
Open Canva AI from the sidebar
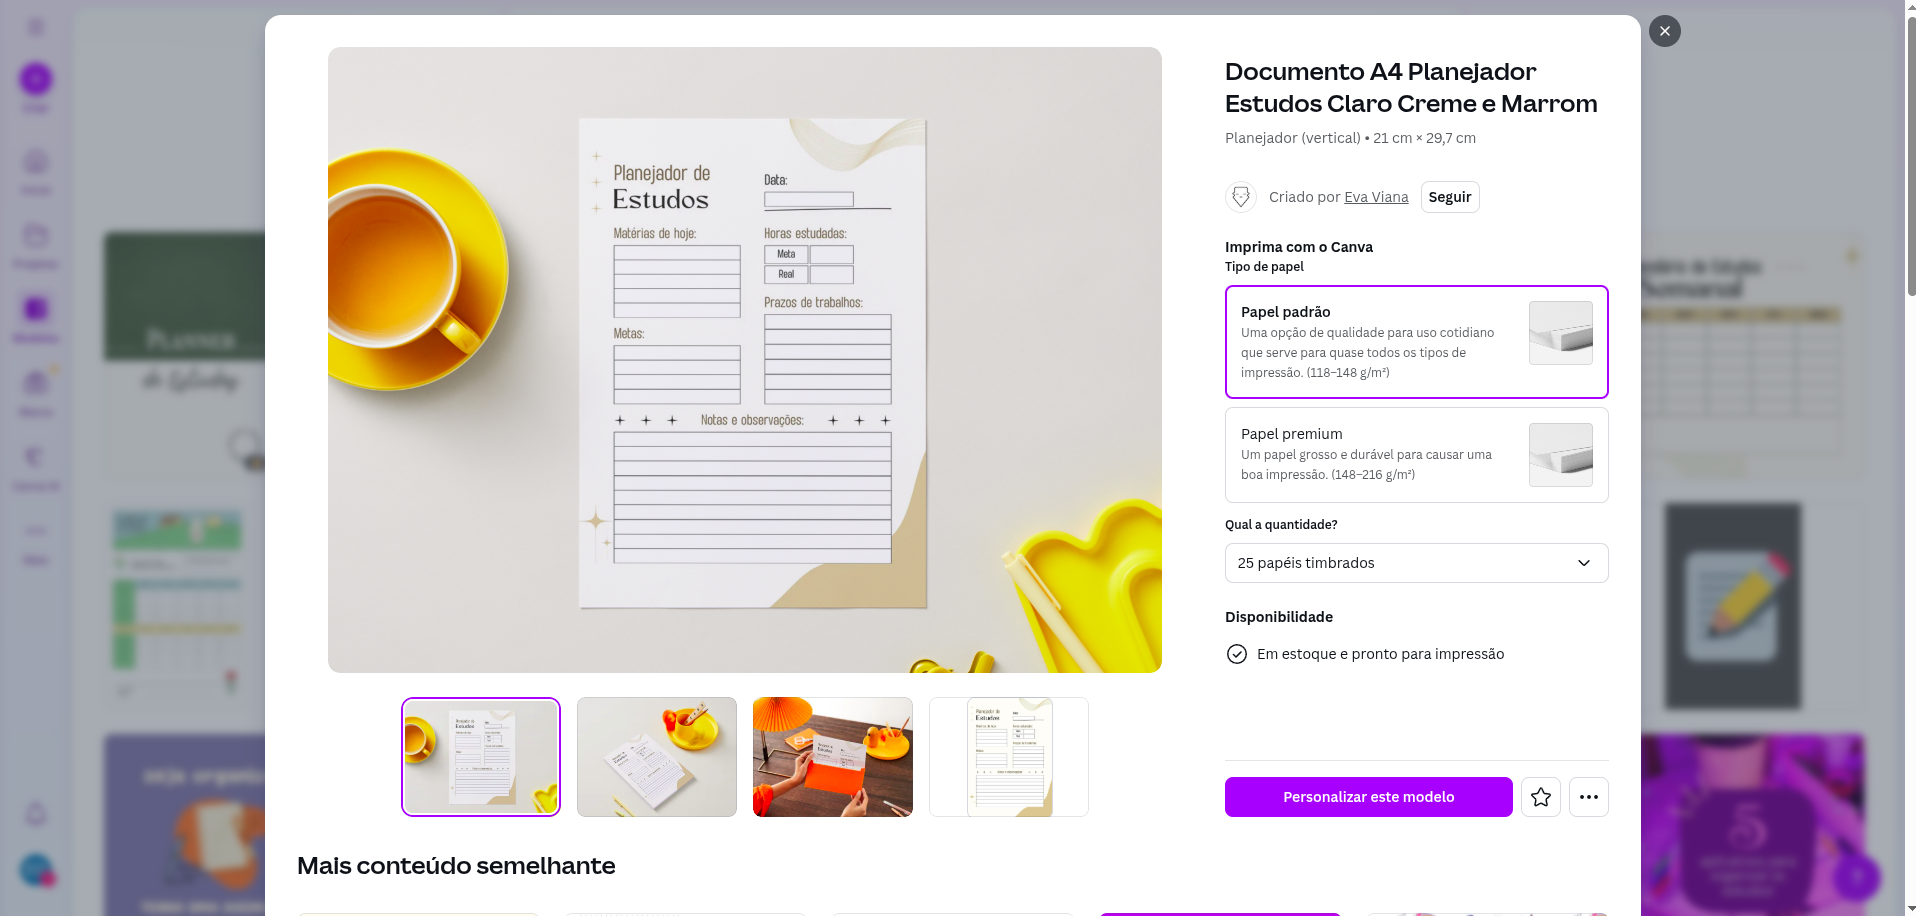35,464
